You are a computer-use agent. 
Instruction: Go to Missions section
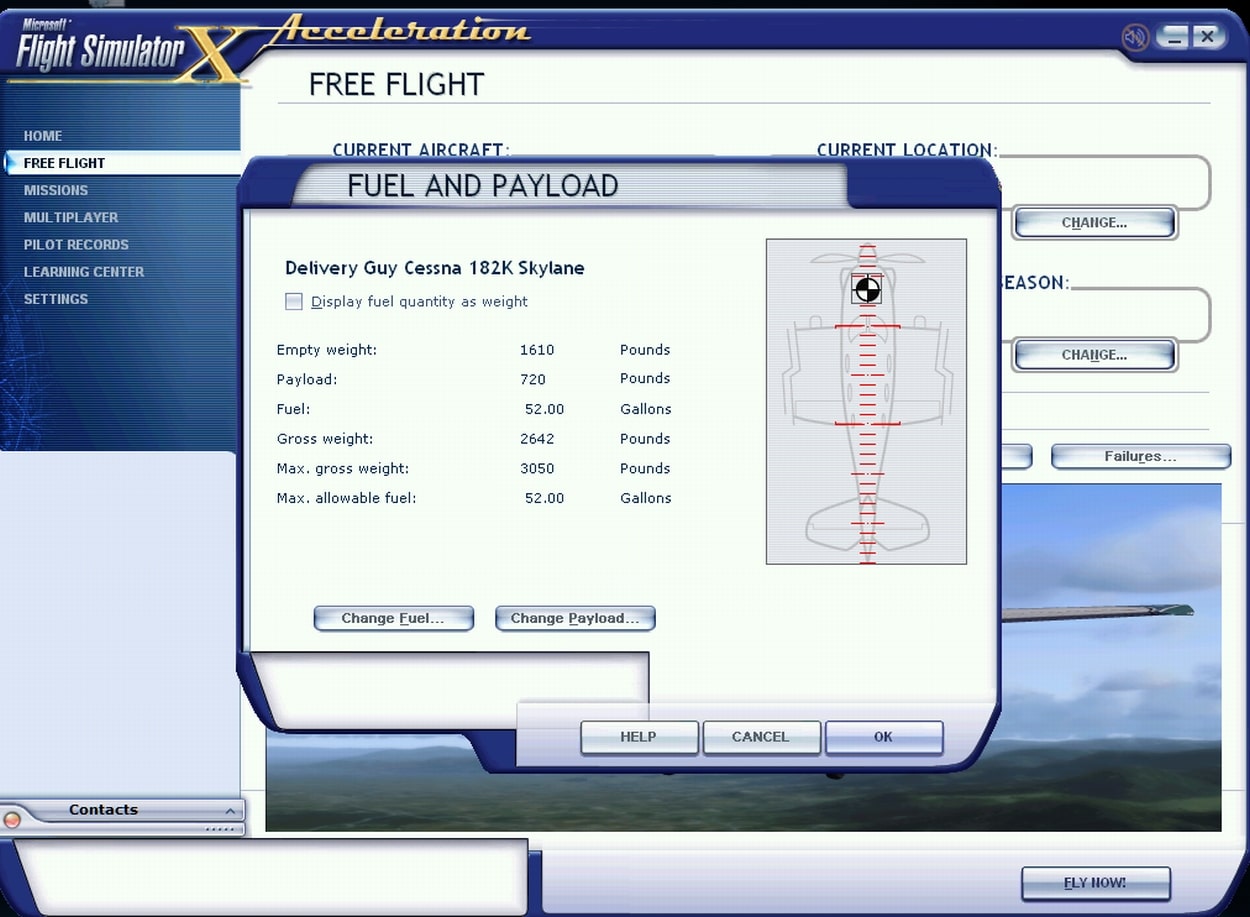click(x=56, y=190)
